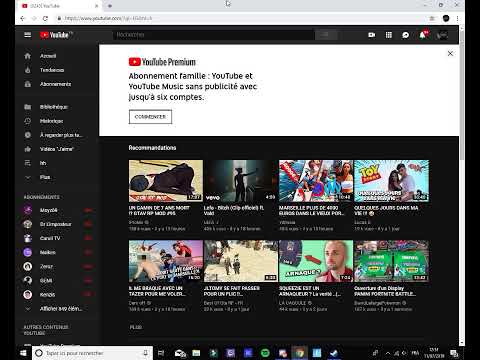Open the Toy Story 'QUELQUES JOURS' thumbnail
Screen dimensions: 480x360
(x=391, y=181)
